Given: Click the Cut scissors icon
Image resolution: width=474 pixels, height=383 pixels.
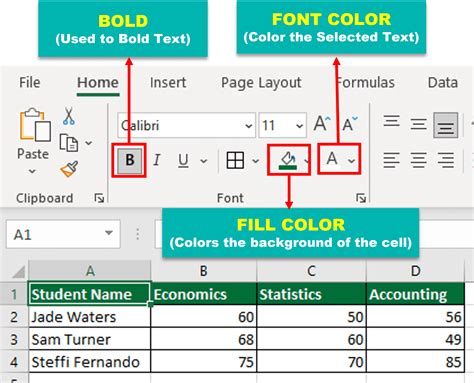Looking at the screenshot, I should 69,116.
